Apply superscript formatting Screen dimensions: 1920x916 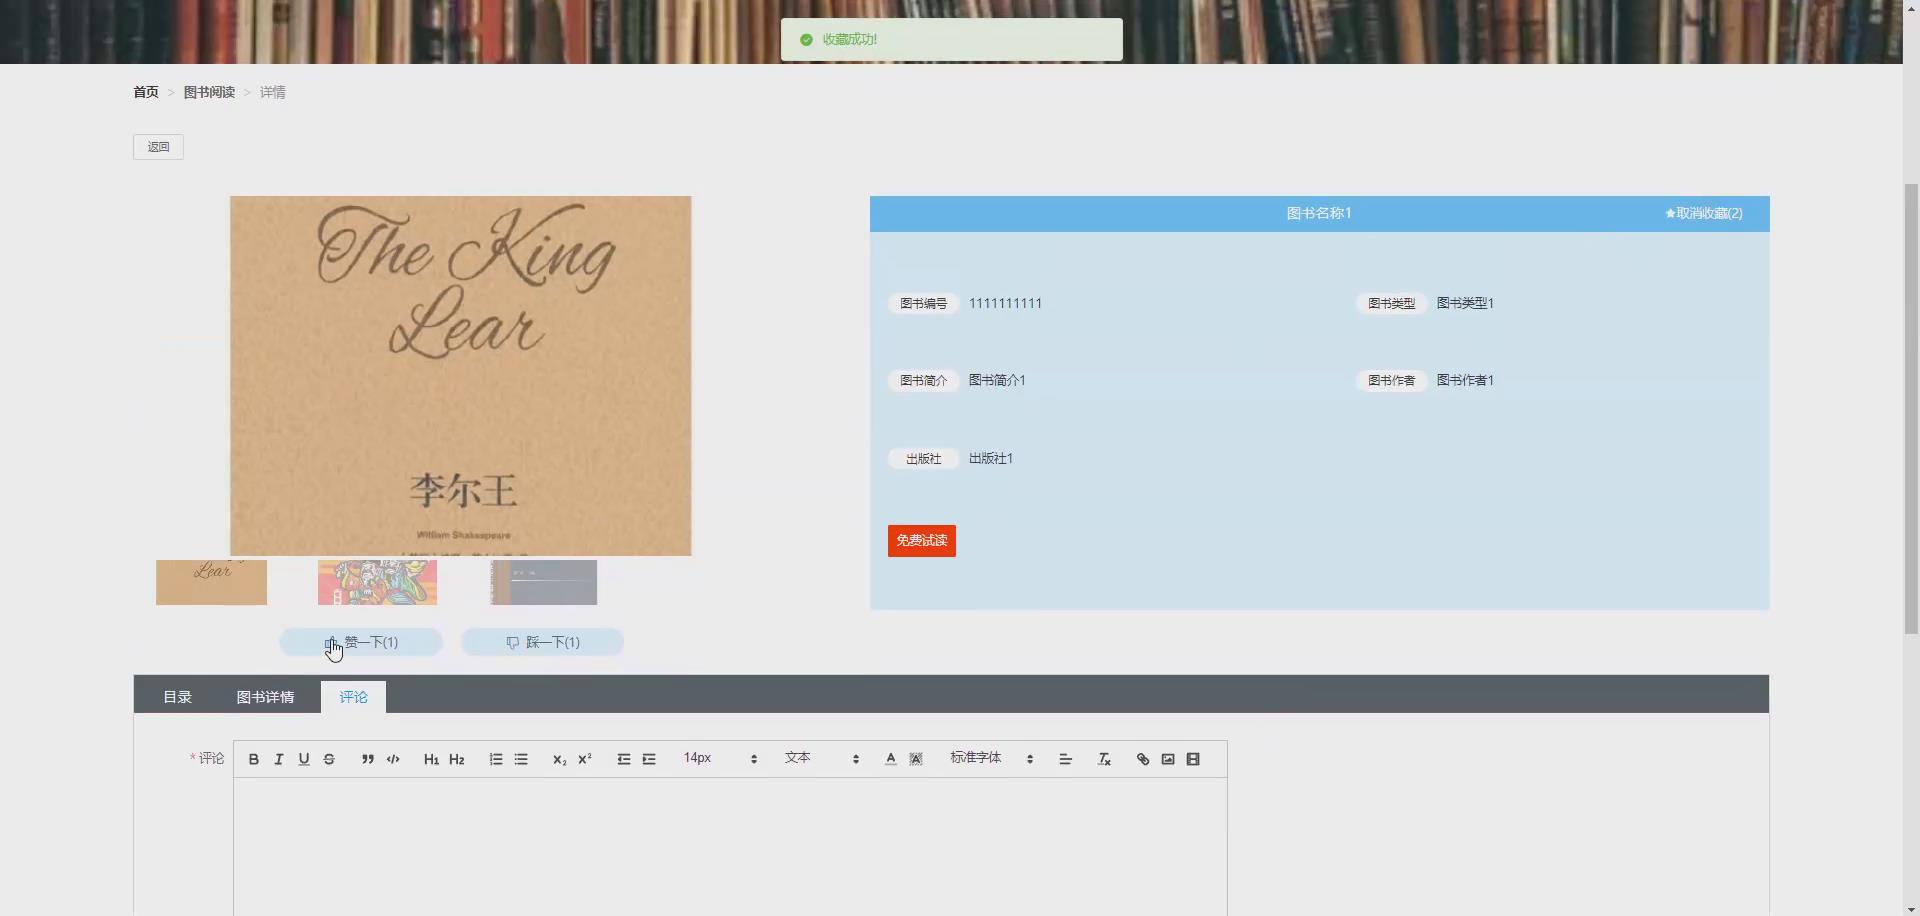(585, 759)
